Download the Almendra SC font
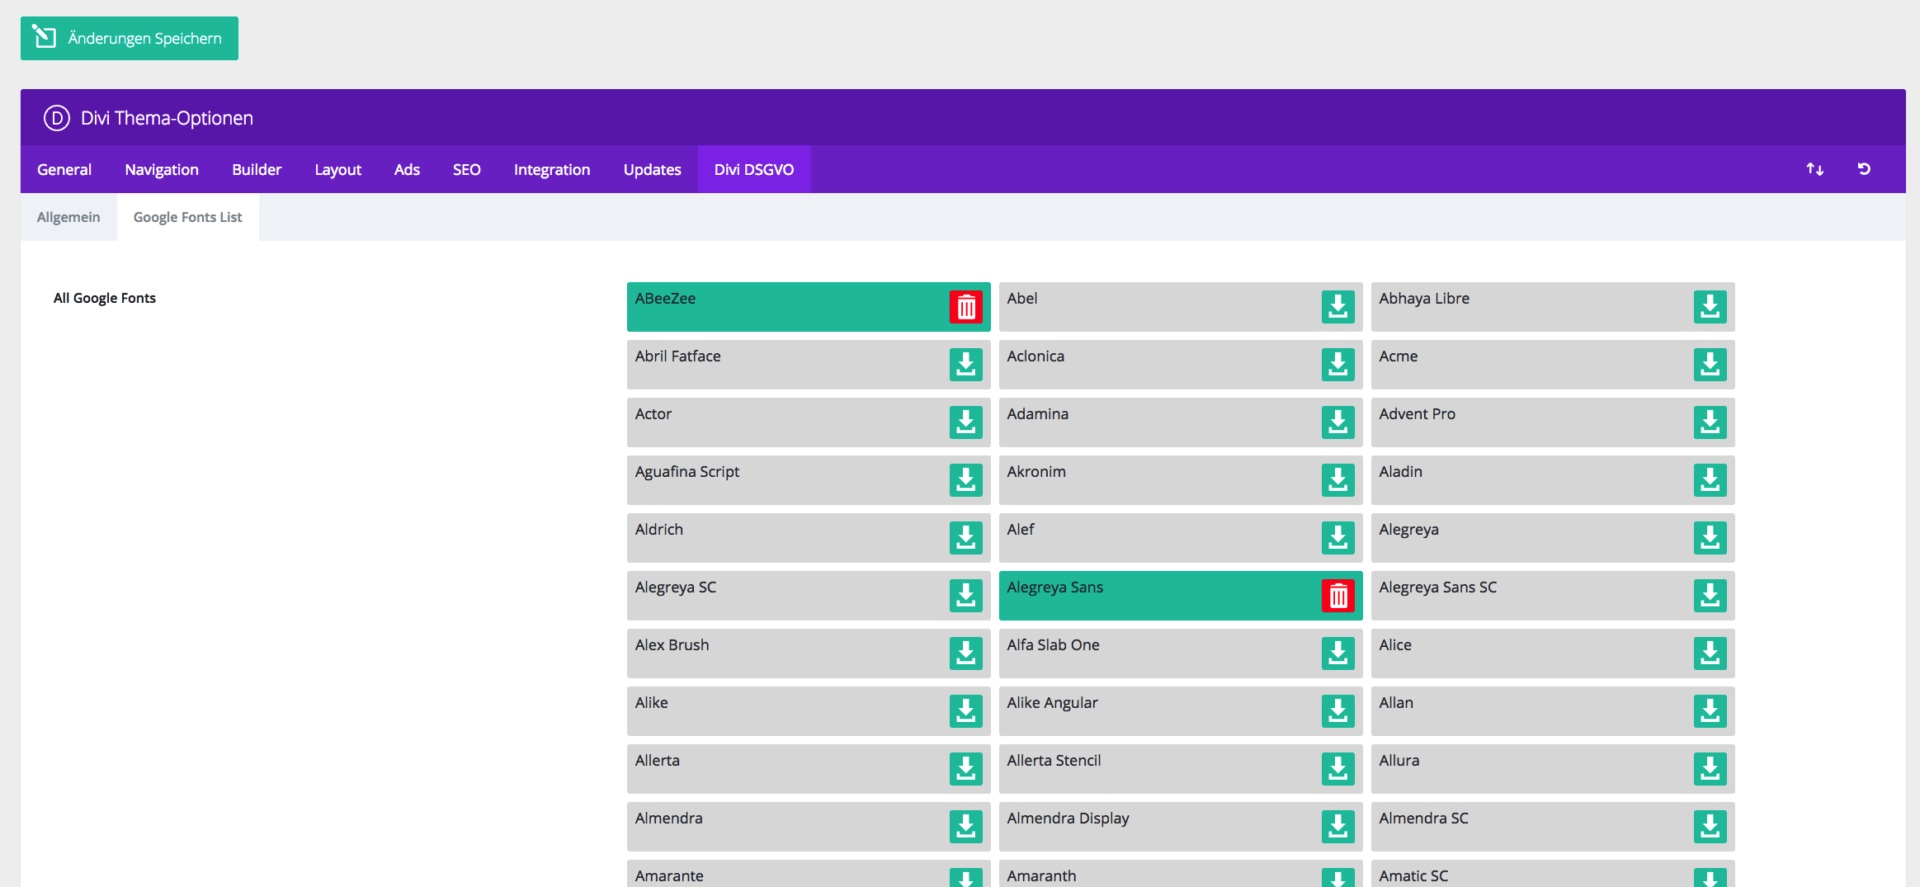The height and width of the screenshot is (887, 1920). coord(1710,827)
